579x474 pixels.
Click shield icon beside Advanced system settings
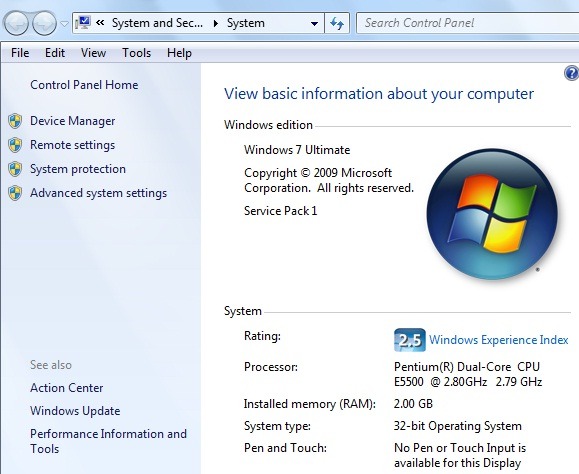pos(15,193)
